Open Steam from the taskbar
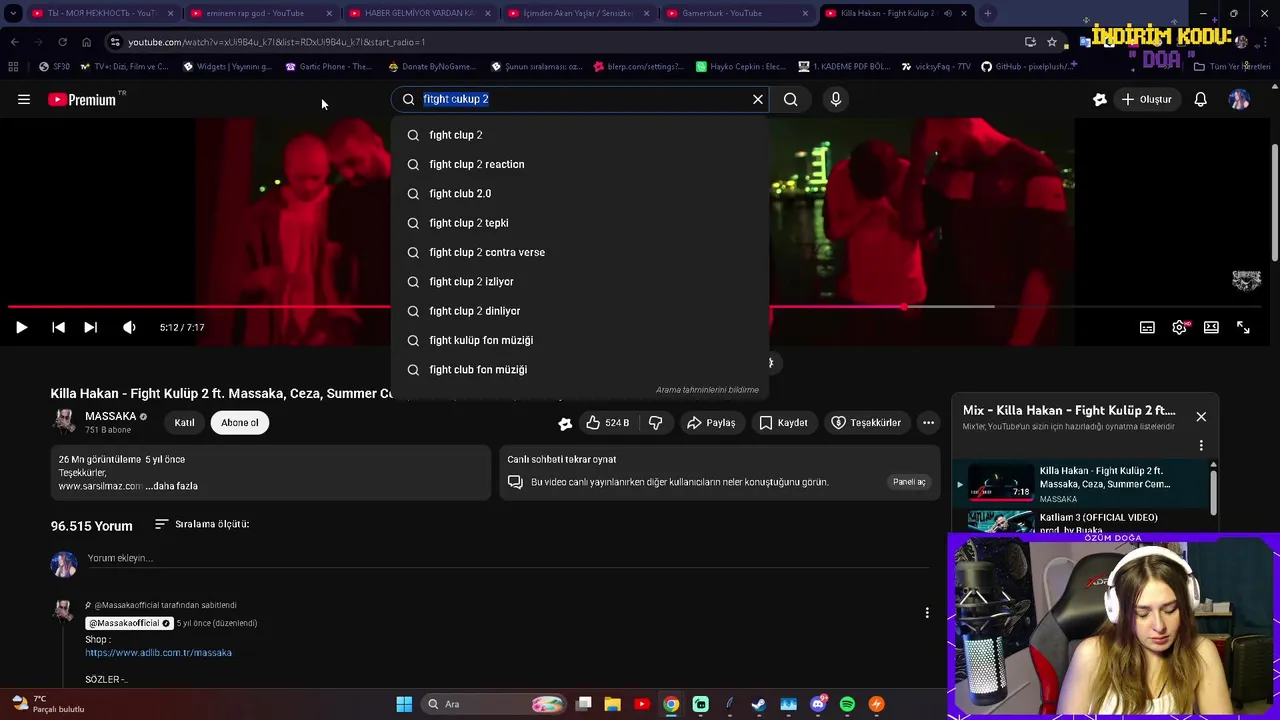 (x=759, y=704)
